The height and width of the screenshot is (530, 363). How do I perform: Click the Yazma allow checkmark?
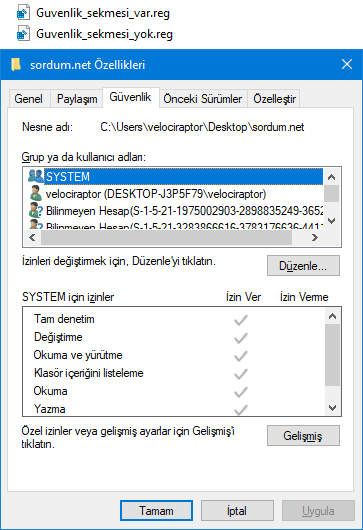click(x=241, y=410)
